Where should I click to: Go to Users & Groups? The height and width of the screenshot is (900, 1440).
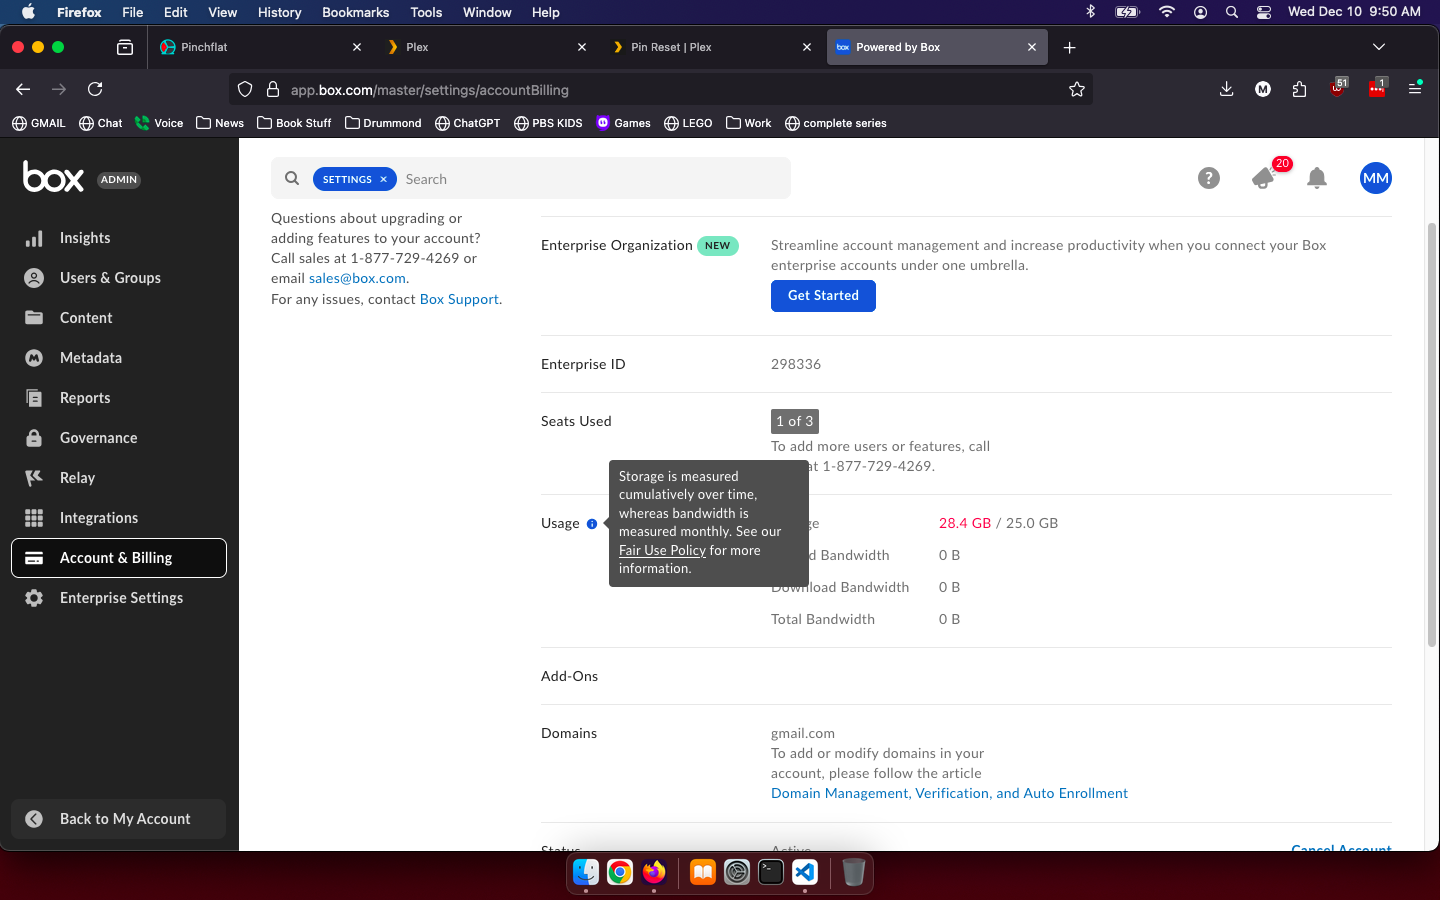coord(110,278)
